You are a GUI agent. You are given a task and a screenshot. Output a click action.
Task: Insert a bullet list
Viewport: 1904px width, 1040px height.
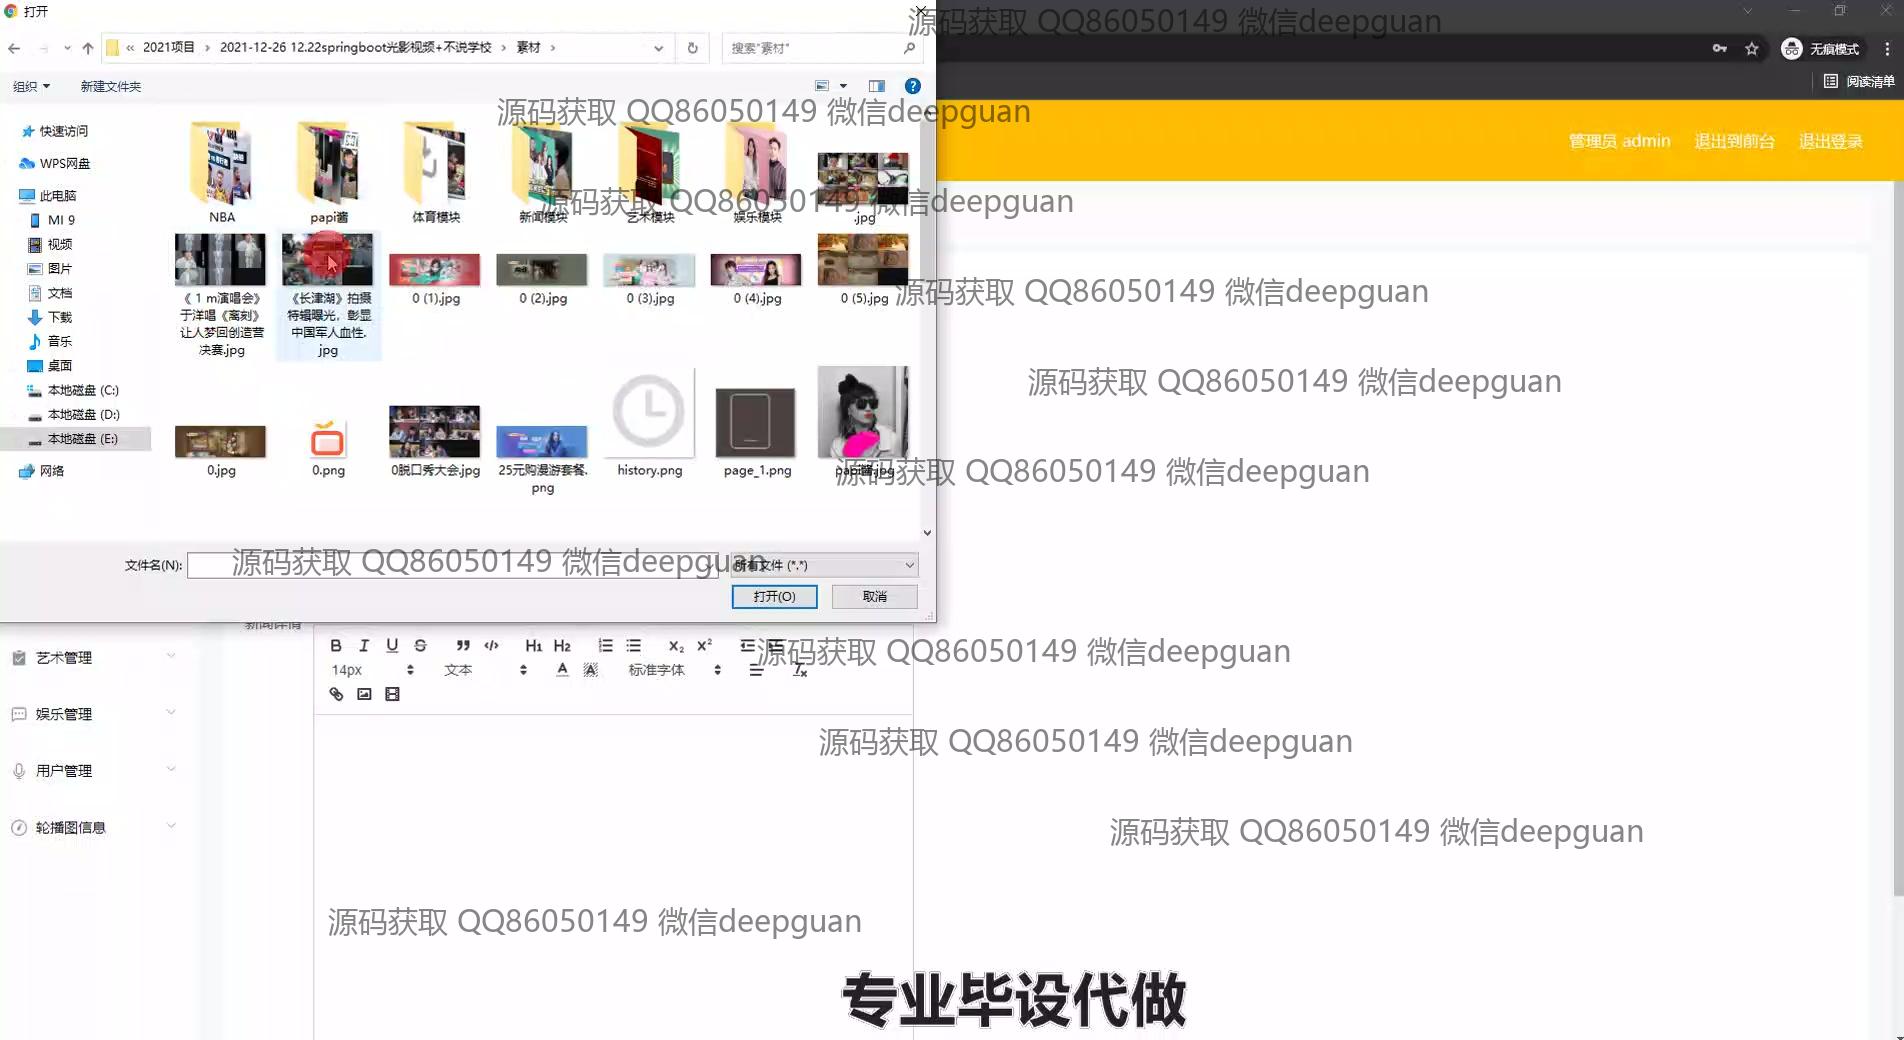point(633,645)
